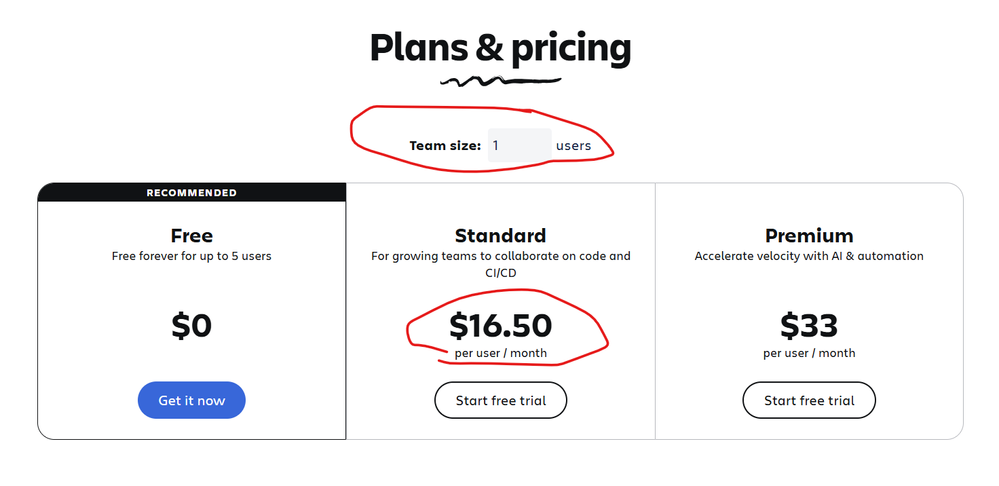The height and width of the screenshot is (486, 999).
Task: Select the $33 price text
Action: (809, 325)
